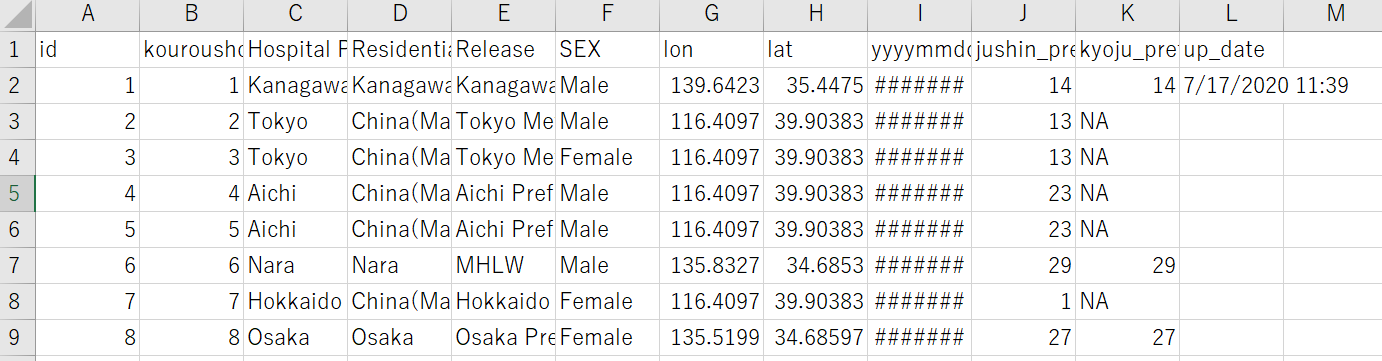Select row 5 header
The image size is (1382, 361).
click(x=17, y=193)
